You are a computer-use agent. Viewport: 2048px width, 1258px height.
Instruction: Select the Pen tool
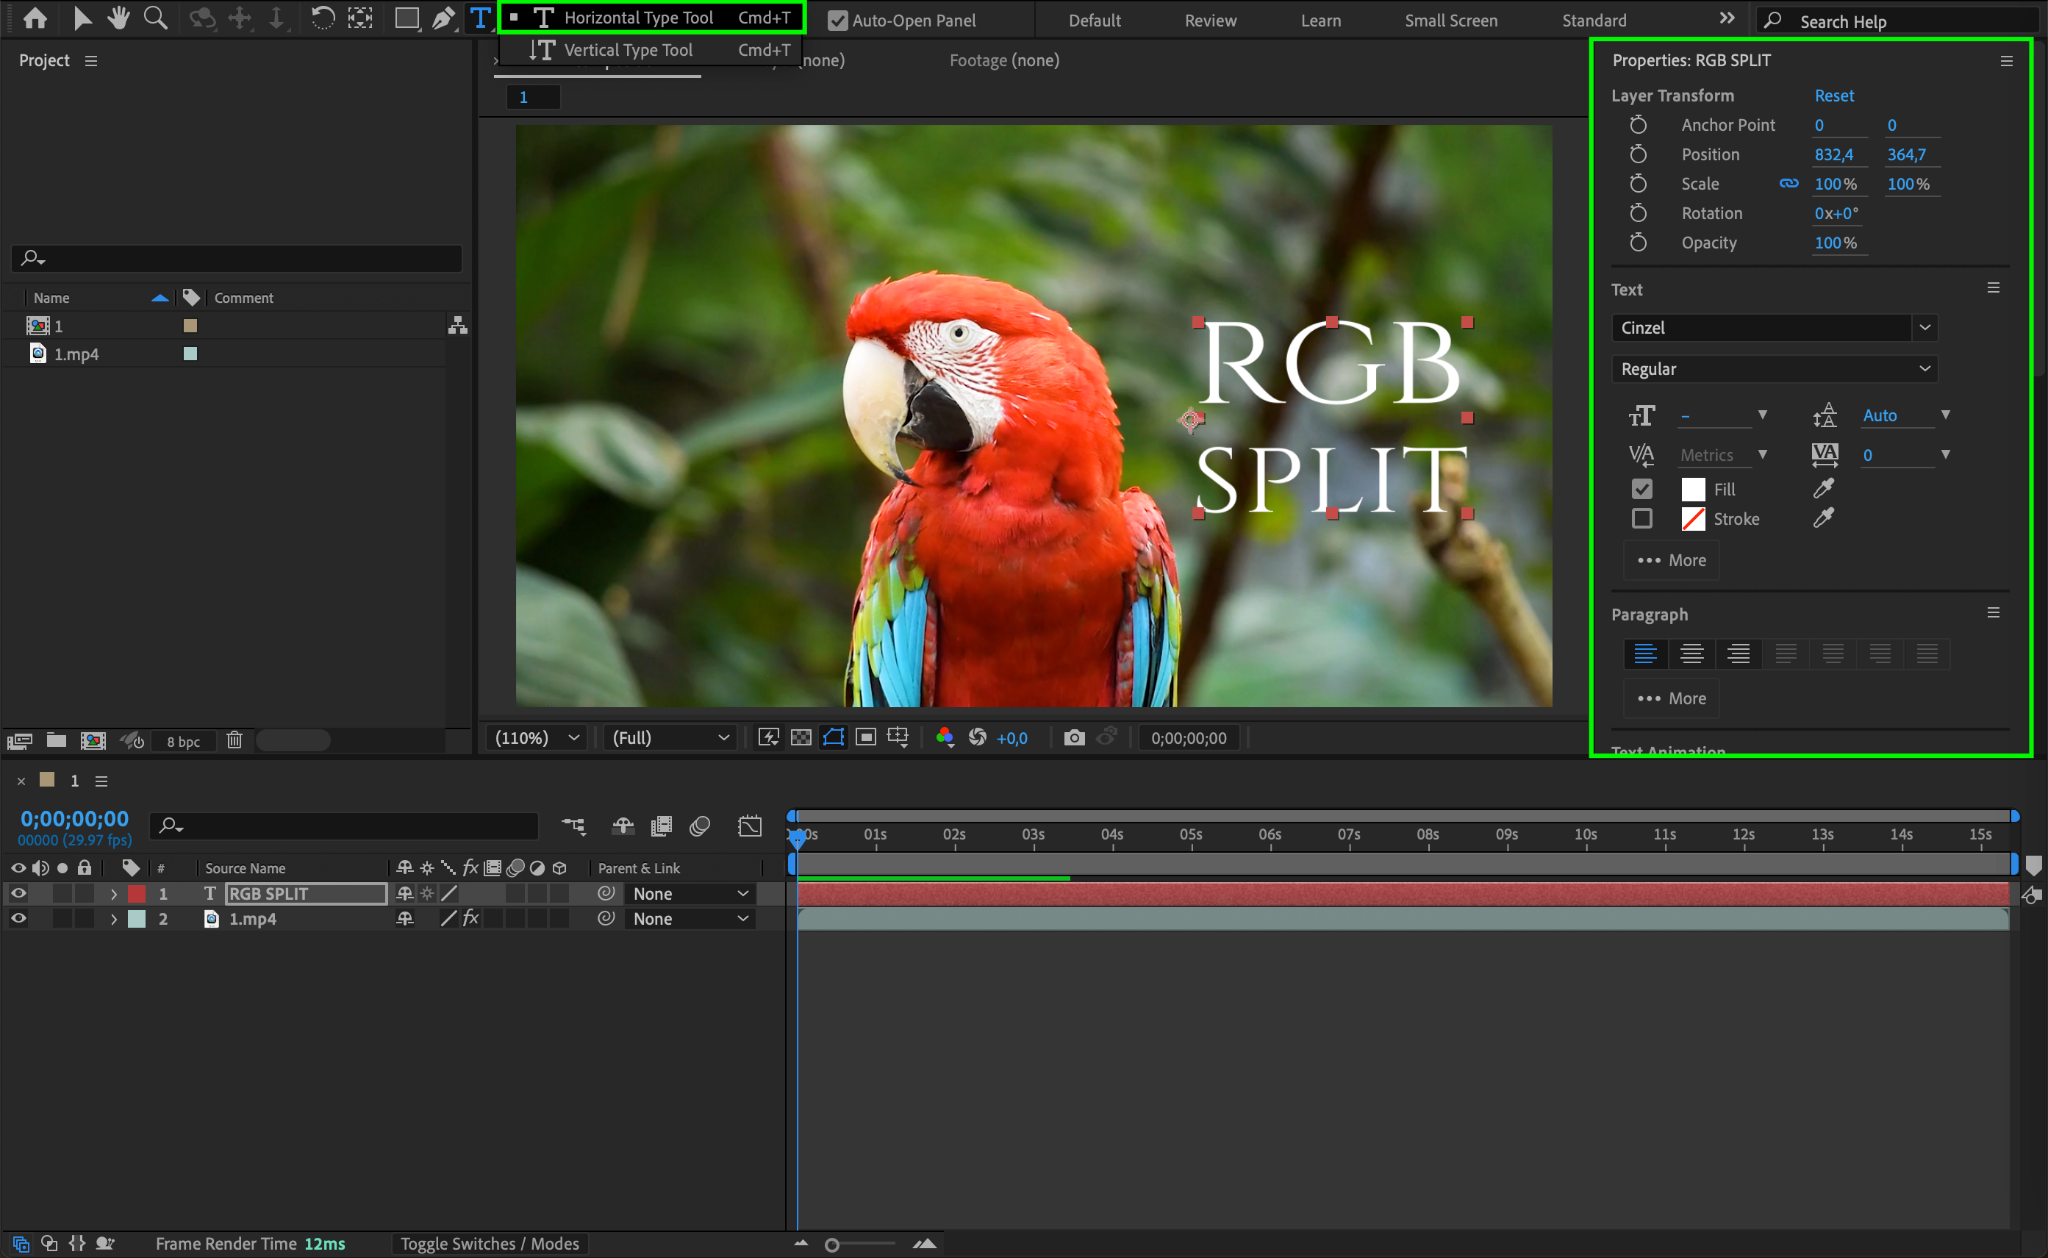tap(443, 18)
